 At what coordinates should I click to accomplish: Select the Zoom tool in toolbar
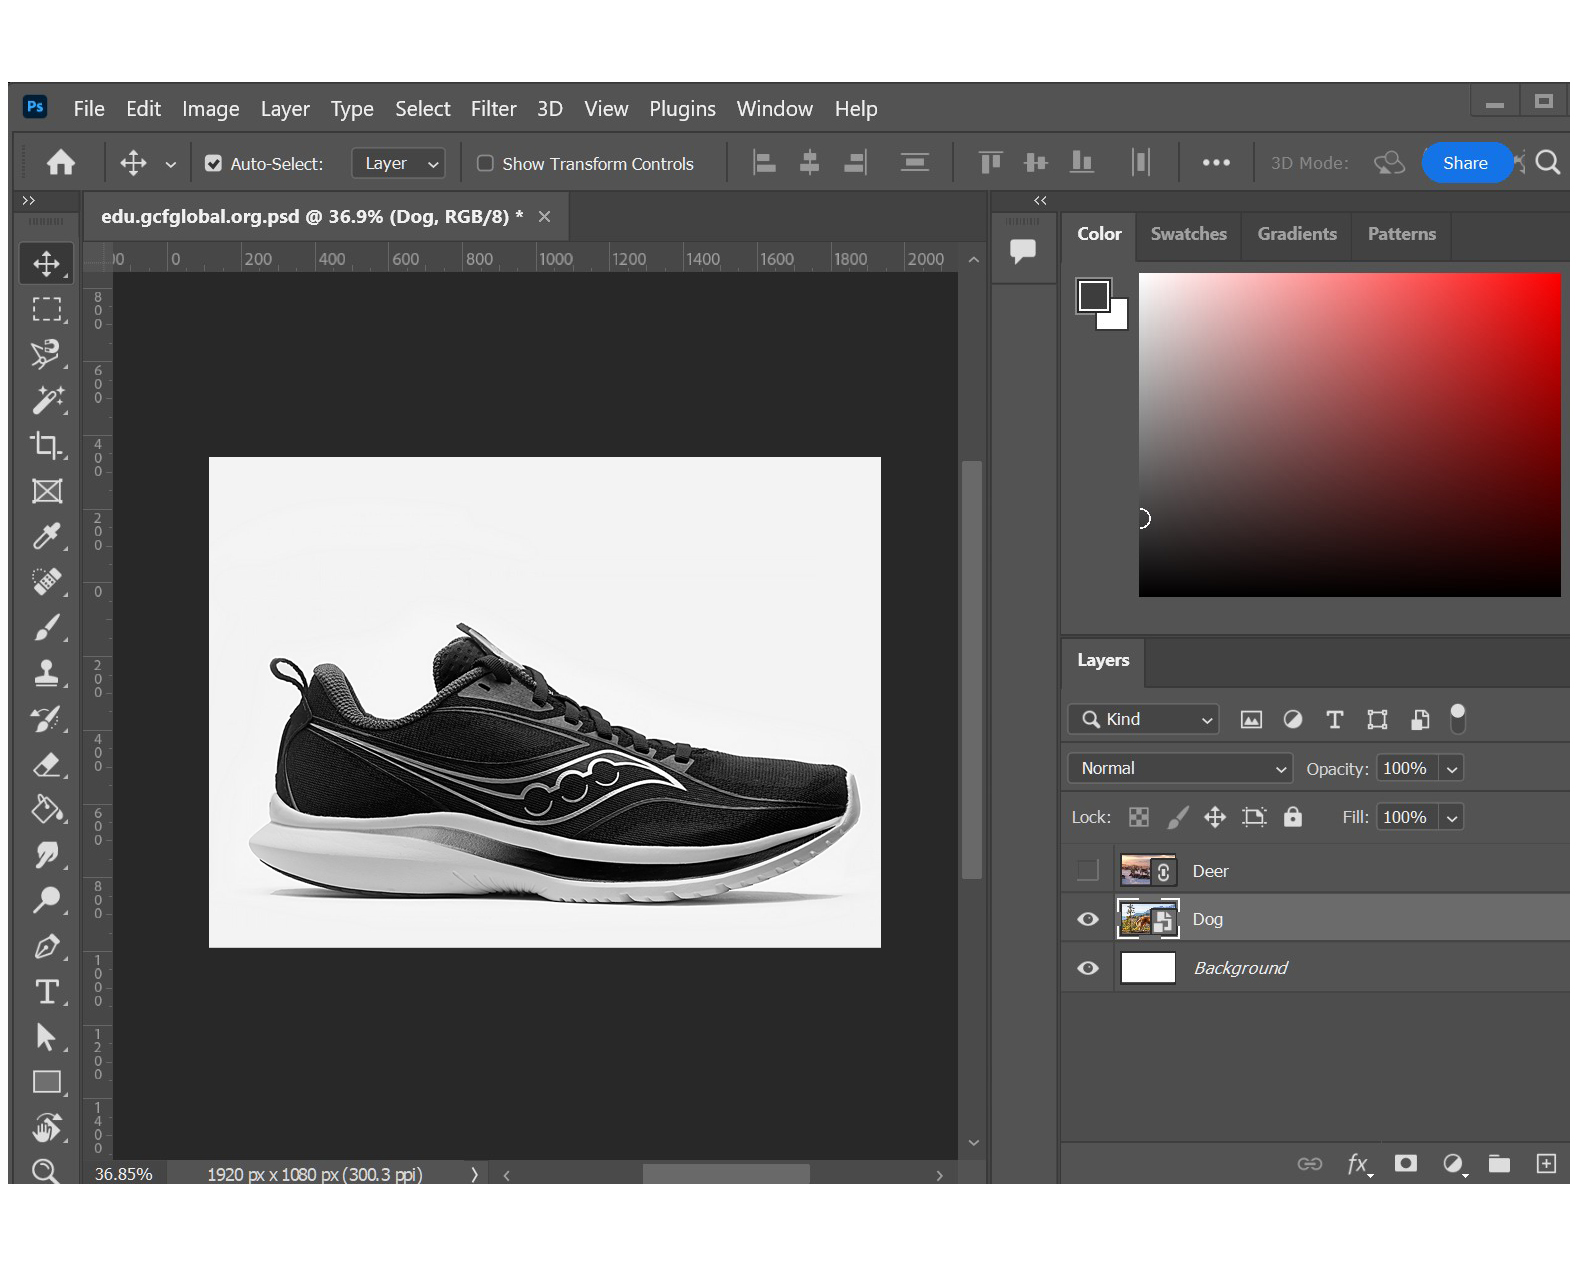(x=46, y=1170)
